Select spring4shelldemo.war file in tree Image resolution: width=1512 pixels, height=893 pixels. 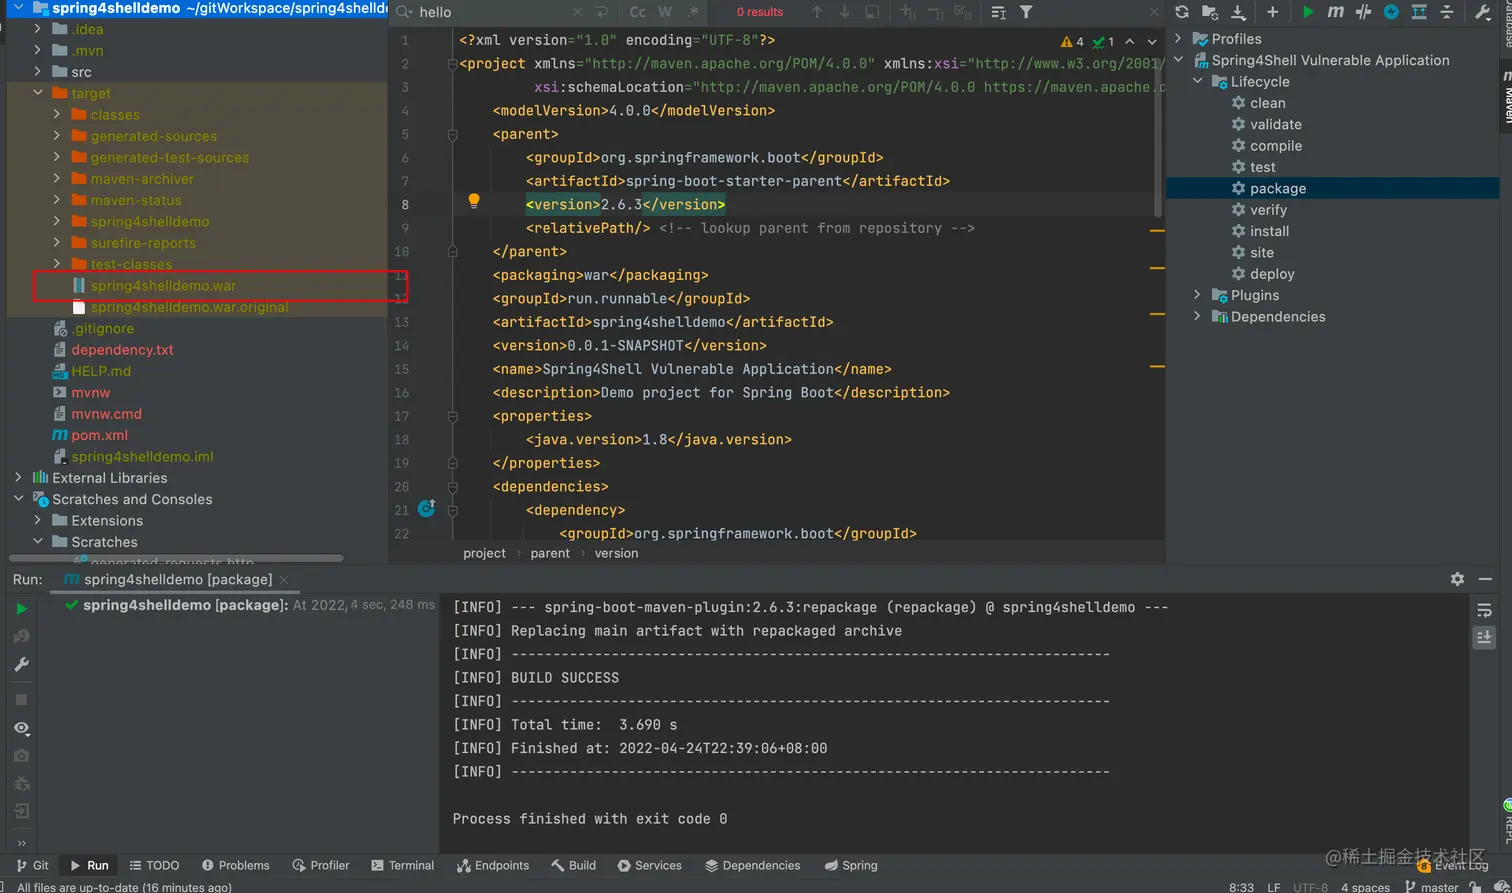[163, 286]
